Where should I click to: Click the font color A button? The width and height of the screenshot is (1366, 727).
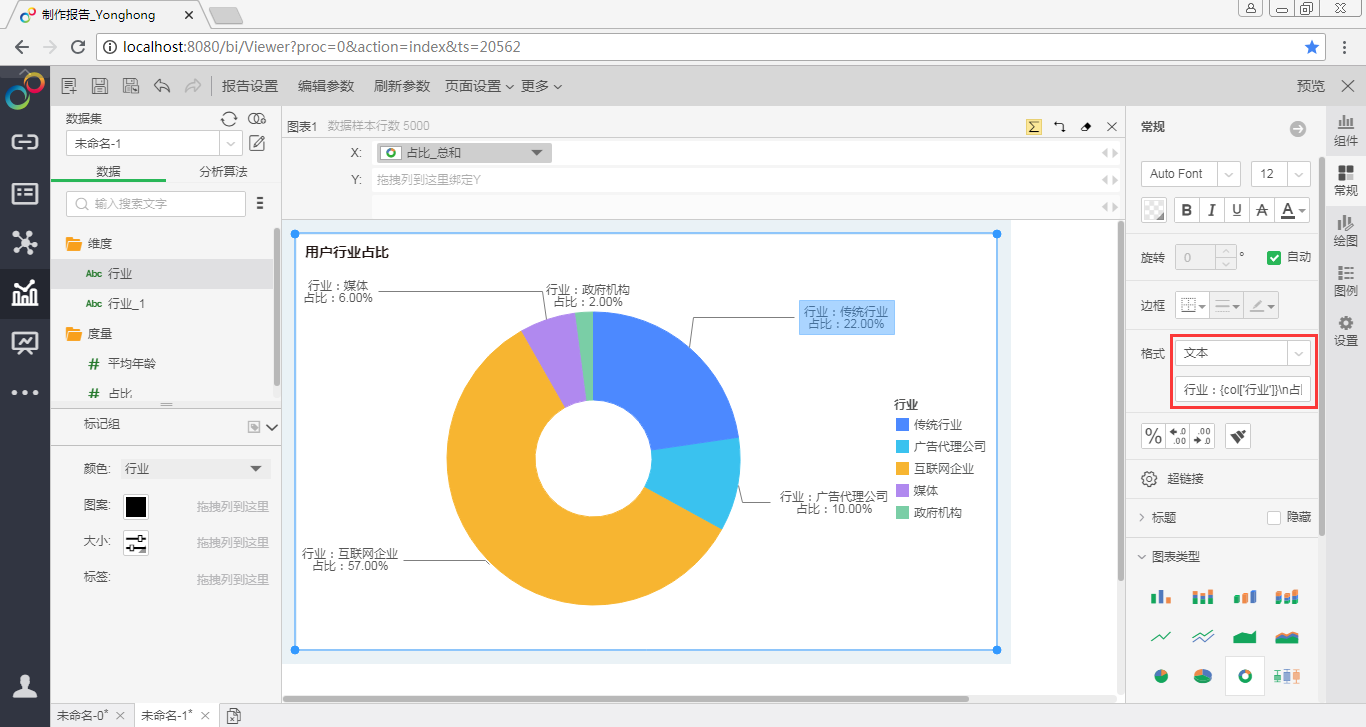coord(1293,210)
